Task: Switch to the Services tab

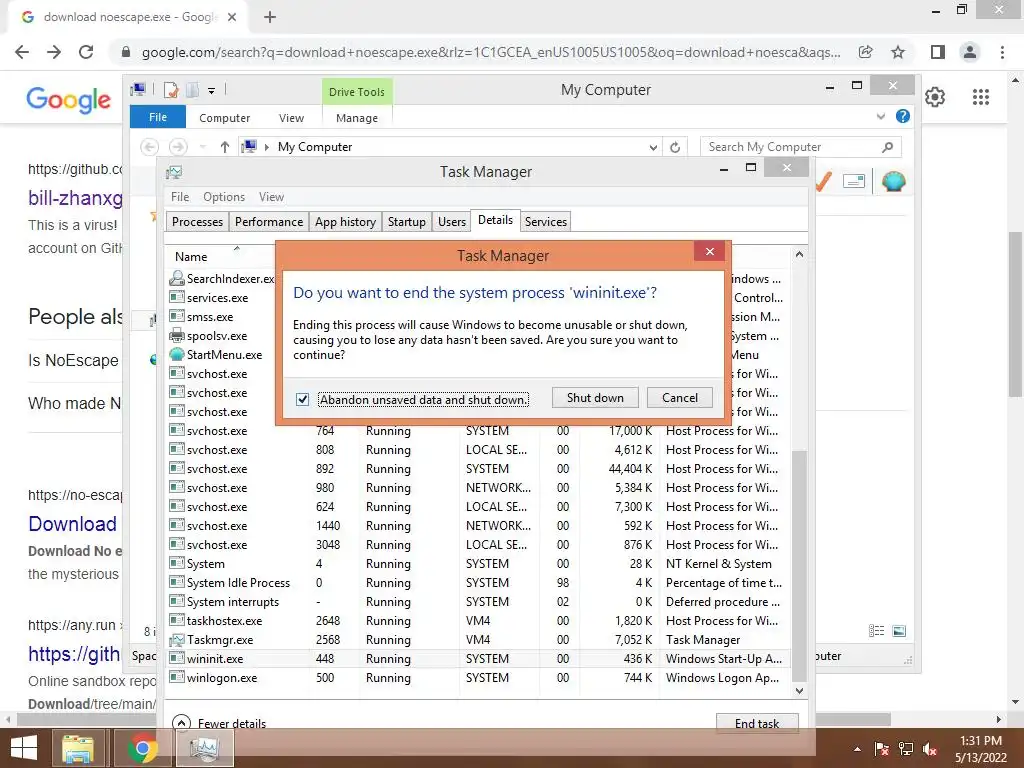Action: 545,222
